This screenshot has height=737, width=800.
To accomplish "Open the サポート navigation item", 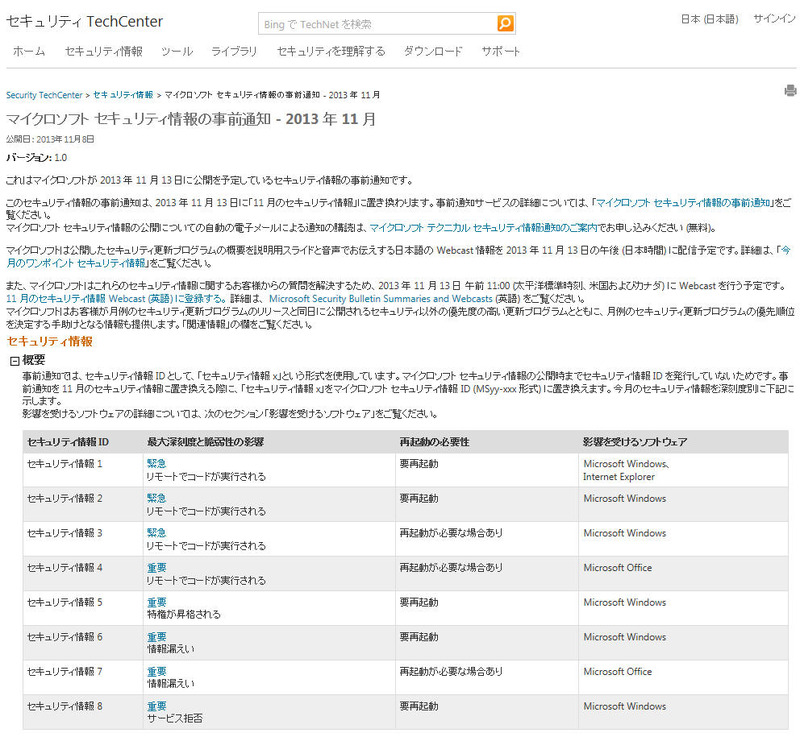I will (501, 51).
